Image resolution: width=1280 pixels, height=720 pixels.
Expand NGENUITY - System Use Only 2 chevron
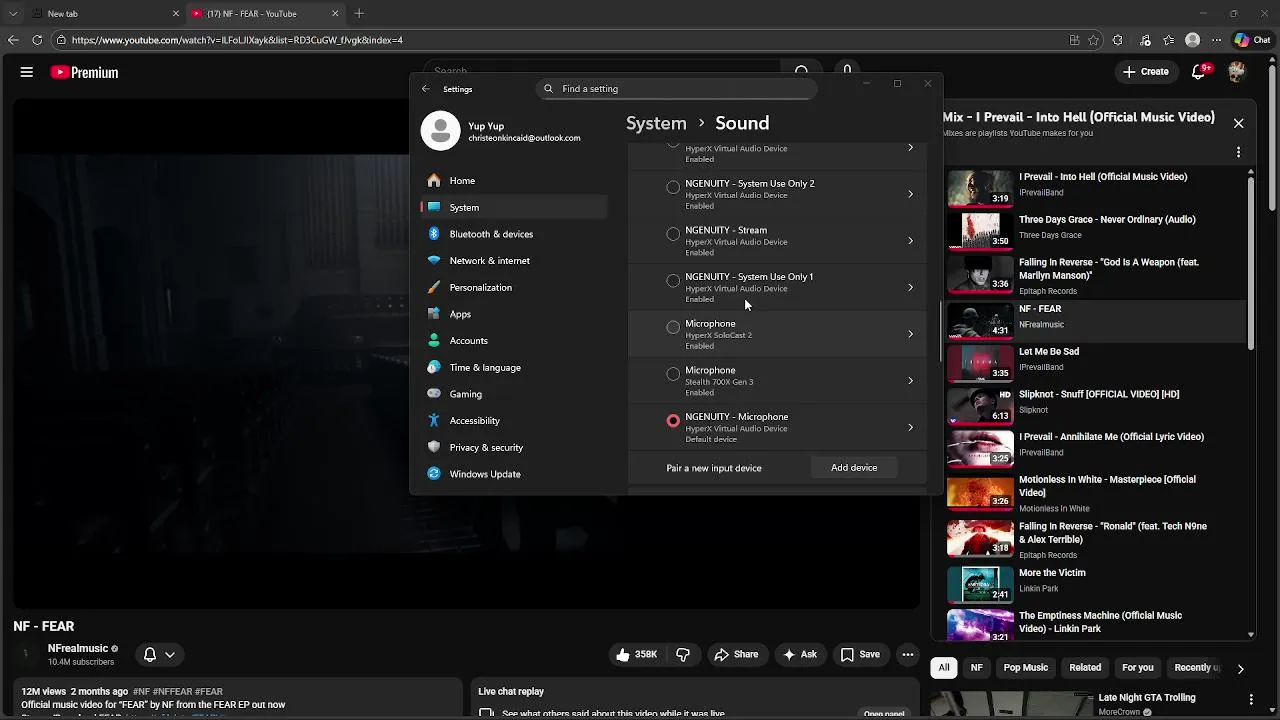910,194
